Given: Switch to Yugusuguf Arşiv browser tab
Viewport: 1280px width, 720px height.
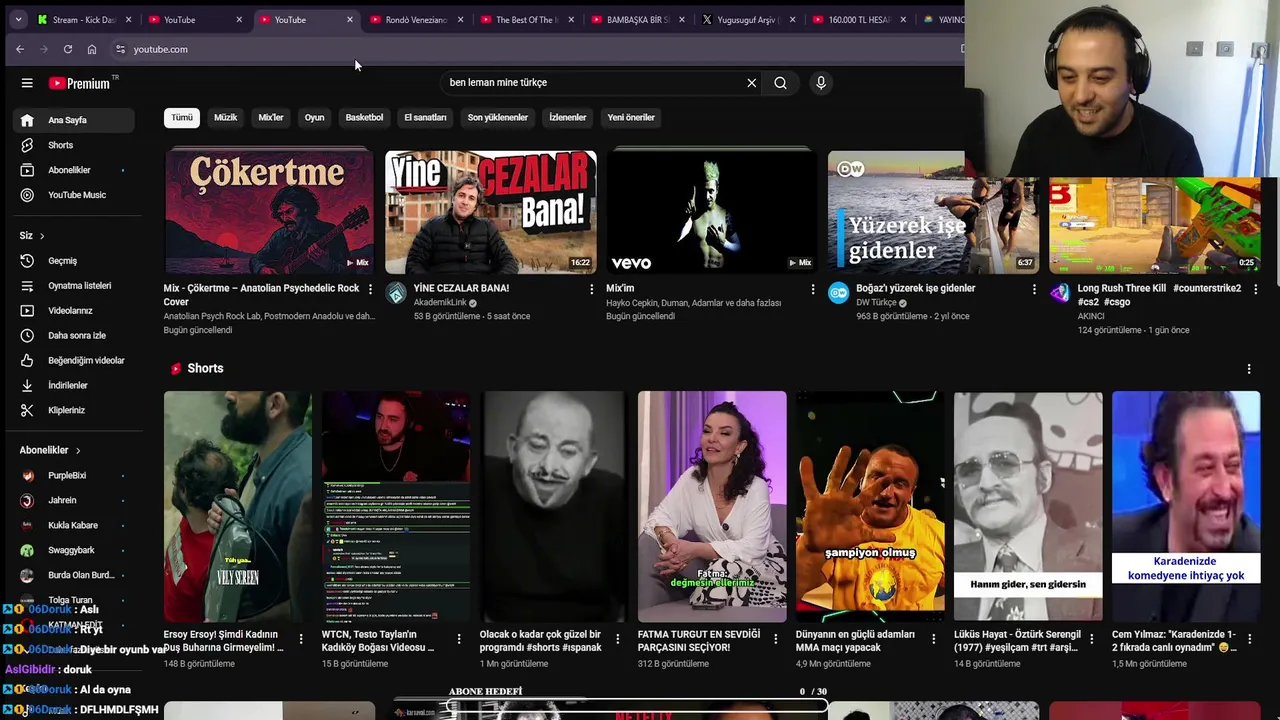Looking at the screenshot, I should pyautogui.click(x=749, y=19).
